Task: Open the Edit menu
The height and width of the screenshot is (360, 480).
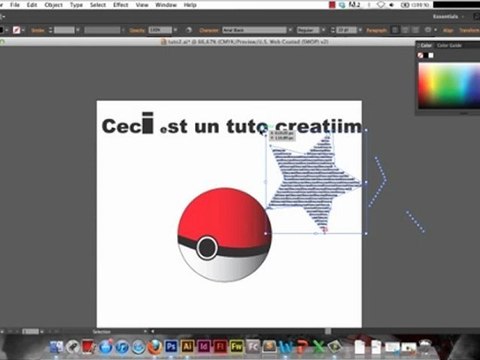Action: click(32, 5)
